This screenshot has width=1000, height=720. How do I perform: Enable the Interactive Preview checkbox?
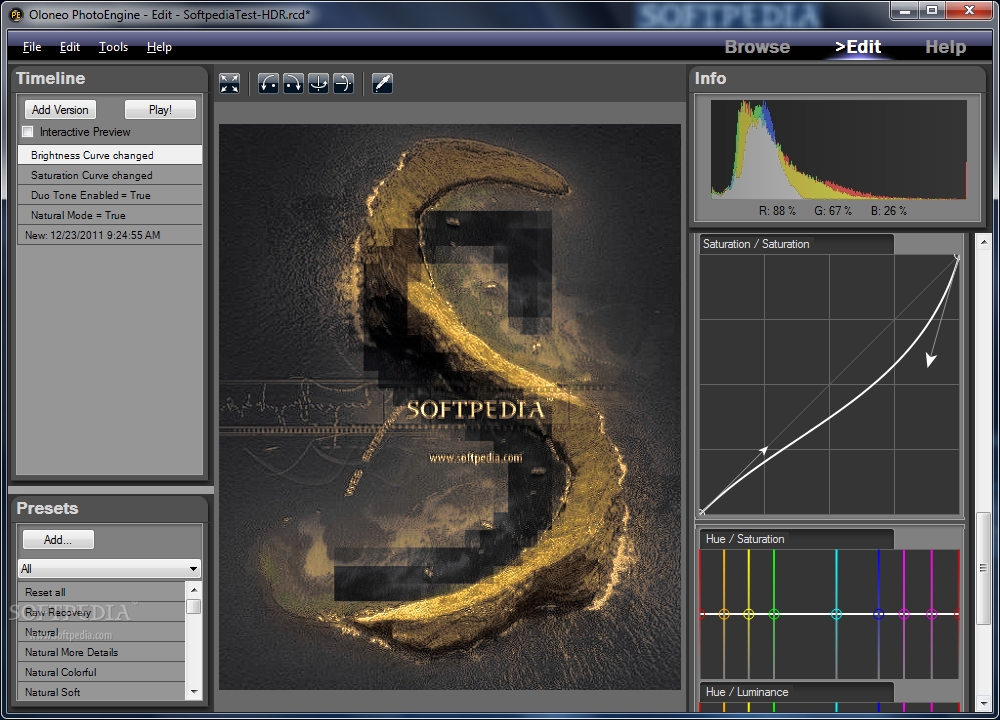27,132
